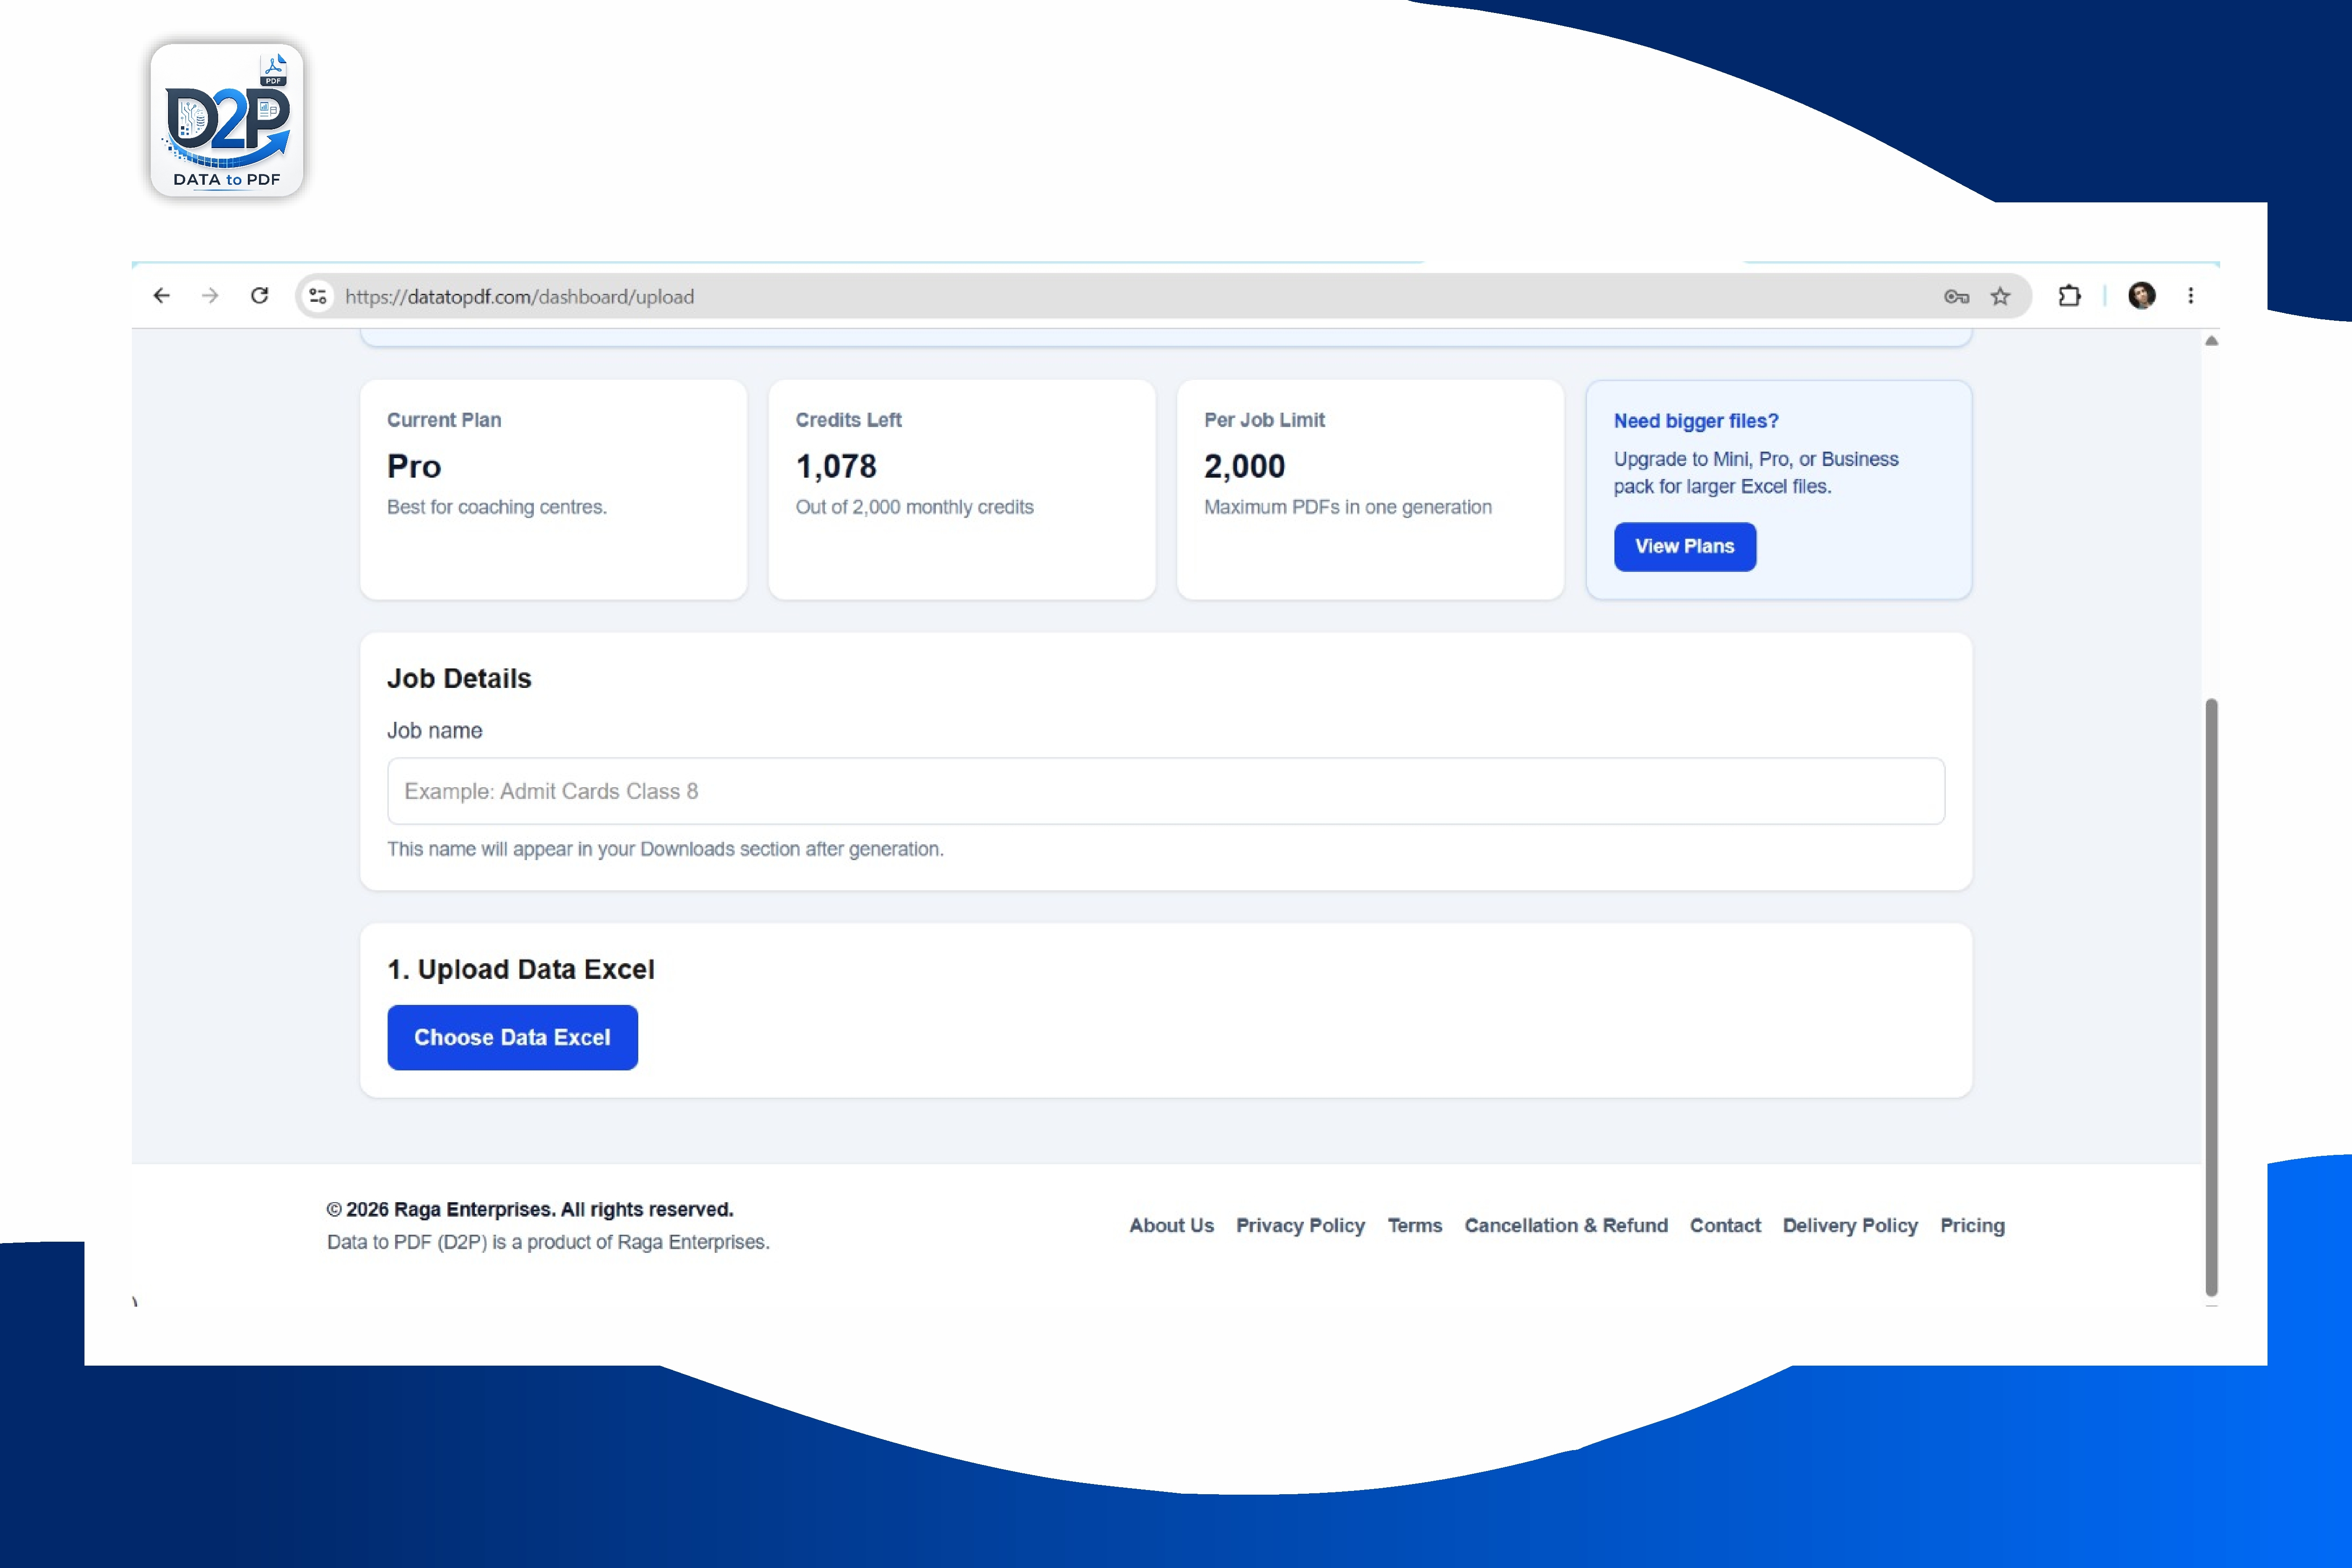This screenshot has width=2352, height=1568.
Task: Open the browser extensions puzzle icon
Action: point(2069,296)
